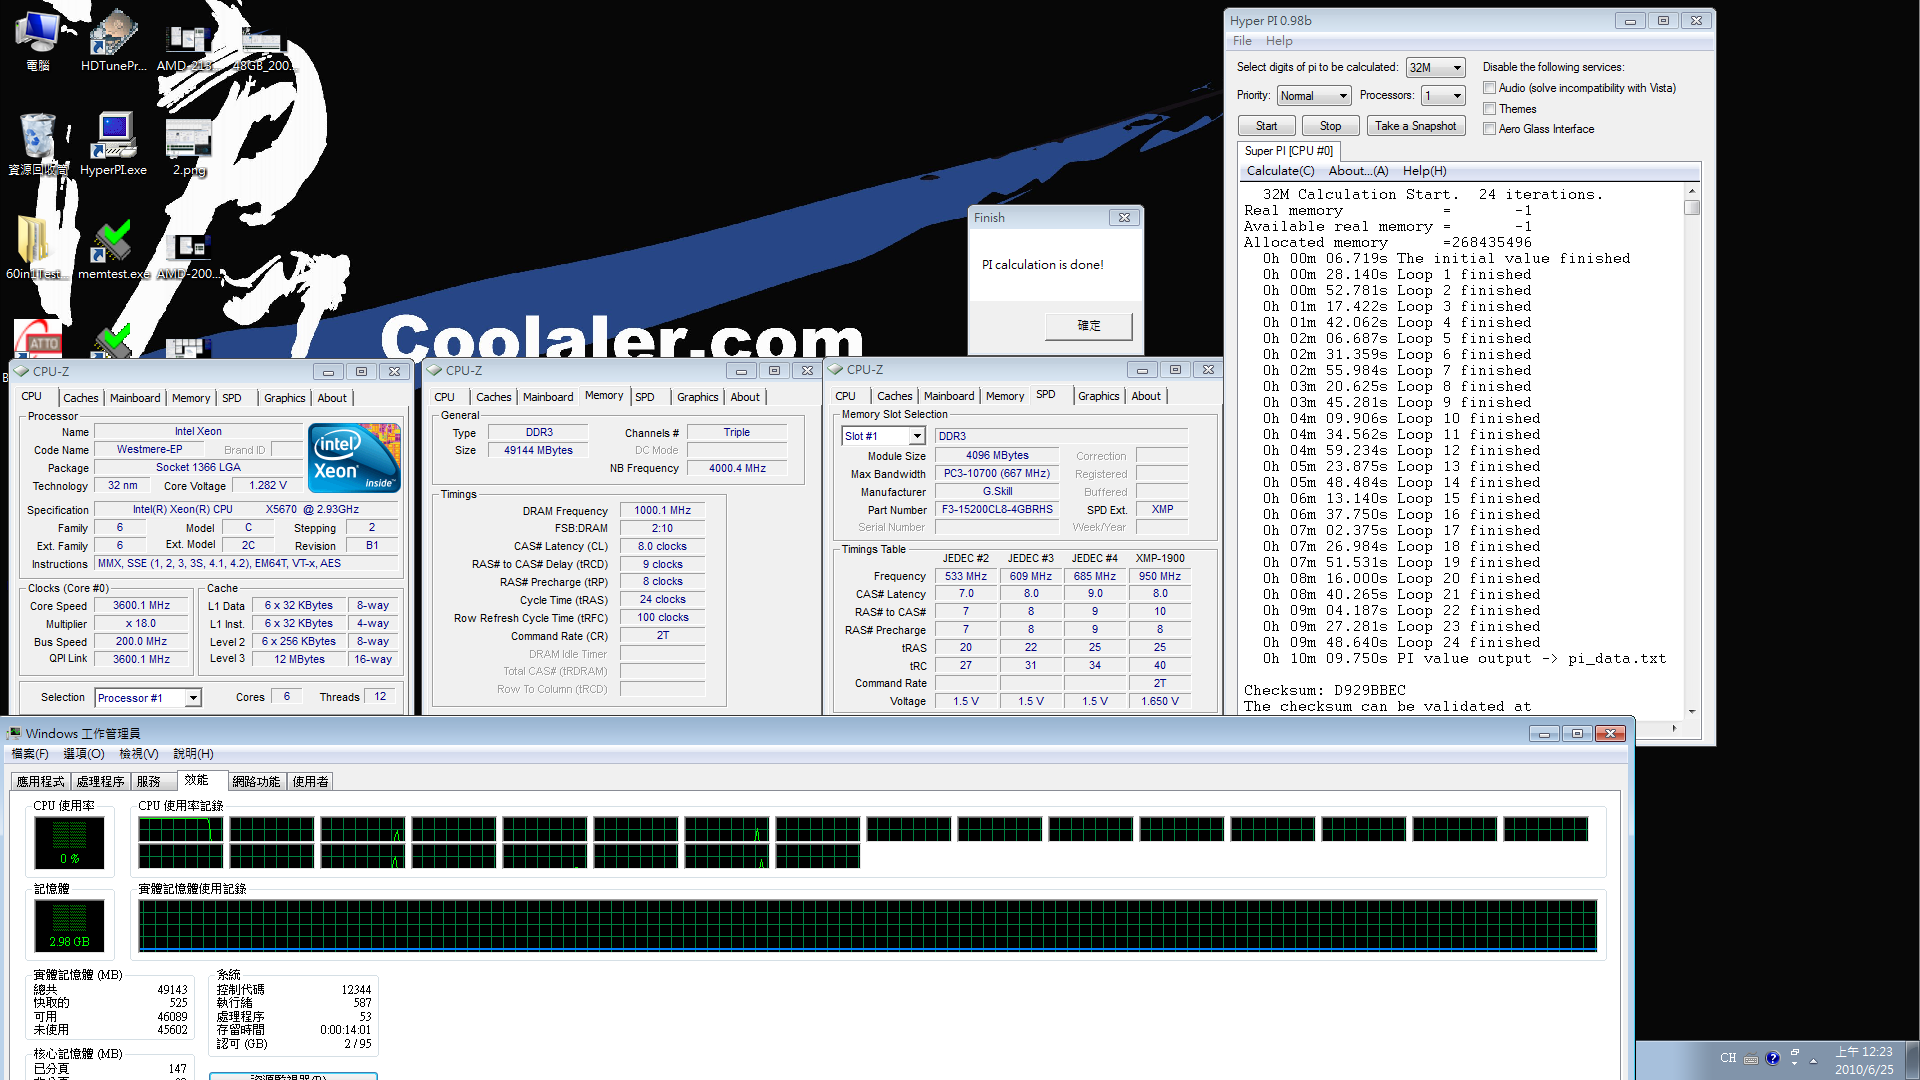The width and height of the screenshot is (1920, 1080).
Task: Open About...(A) menu in Super PI
Action: [1359, 171]
